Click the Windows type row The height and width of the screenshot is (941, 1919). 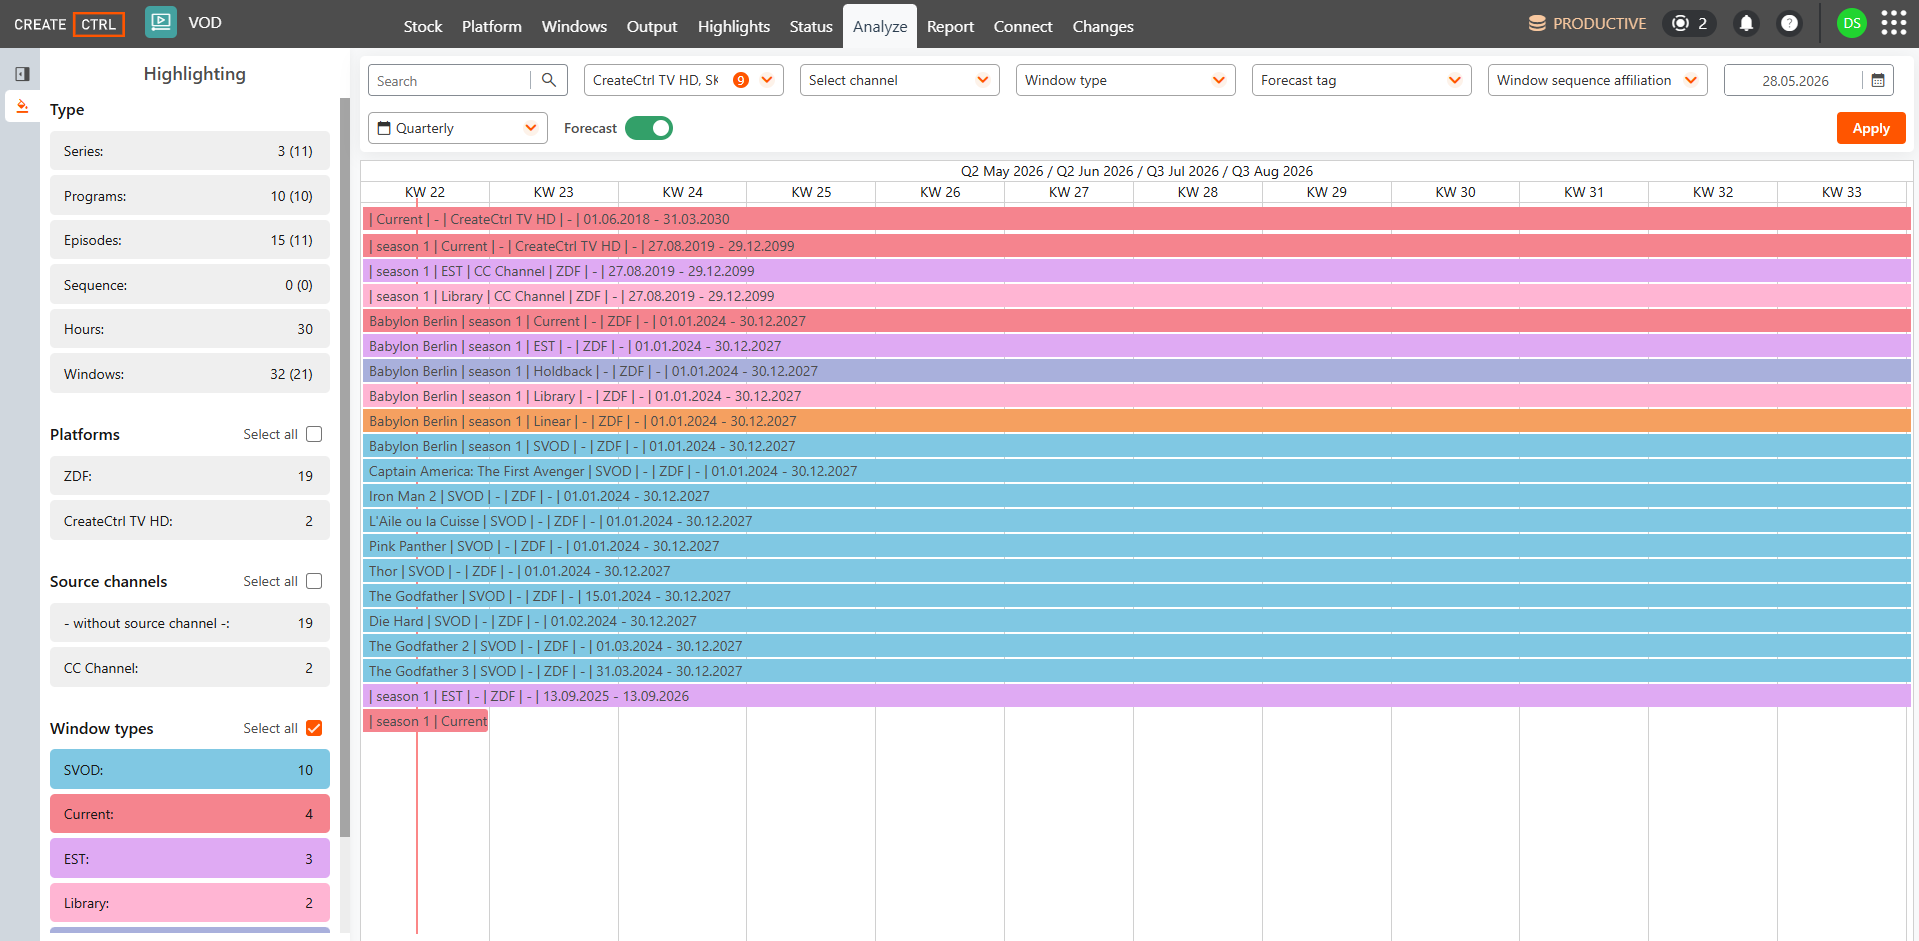(190, 374)
